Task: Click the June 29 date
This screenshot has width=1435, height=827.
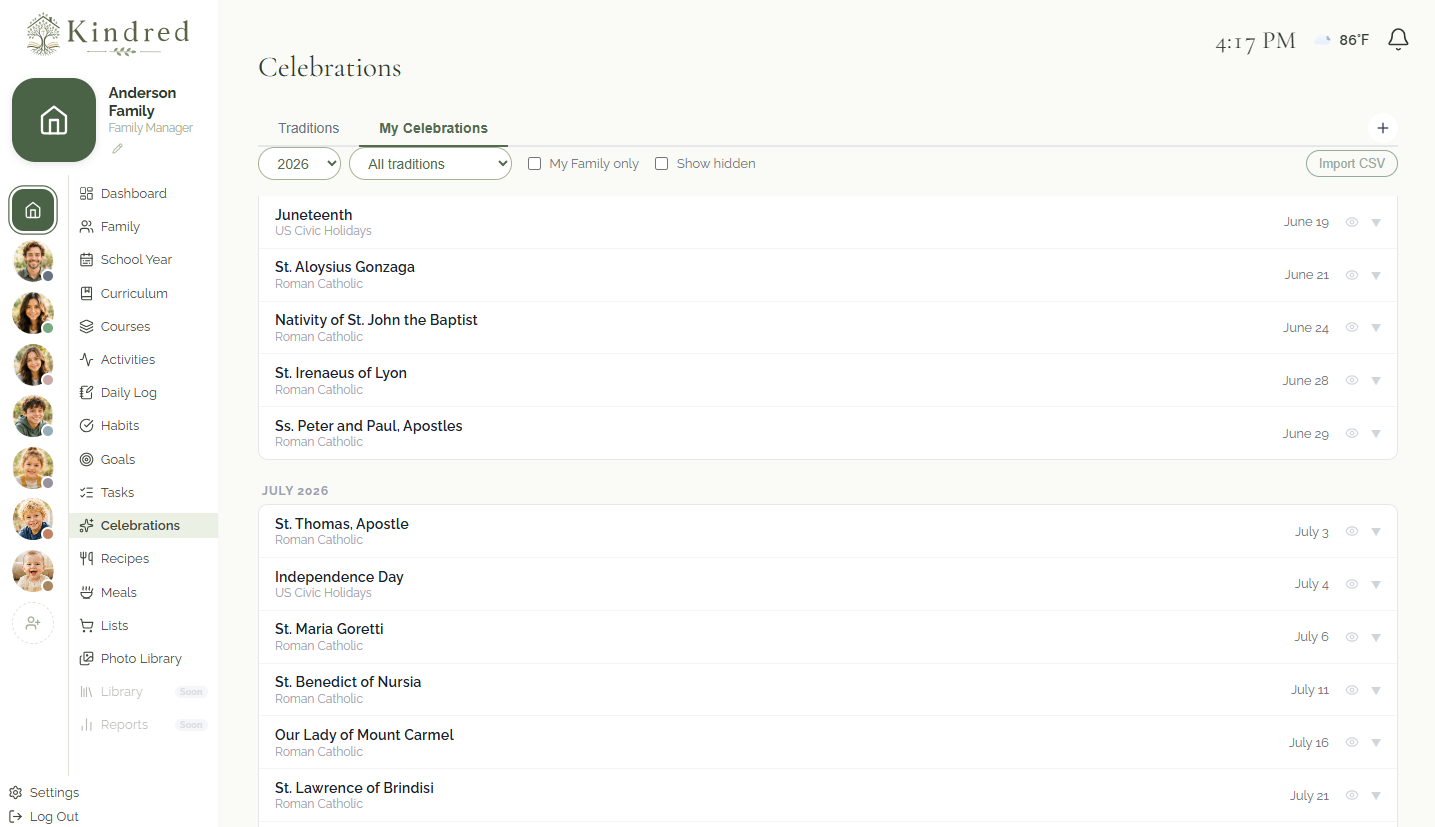Action: 1306,433
